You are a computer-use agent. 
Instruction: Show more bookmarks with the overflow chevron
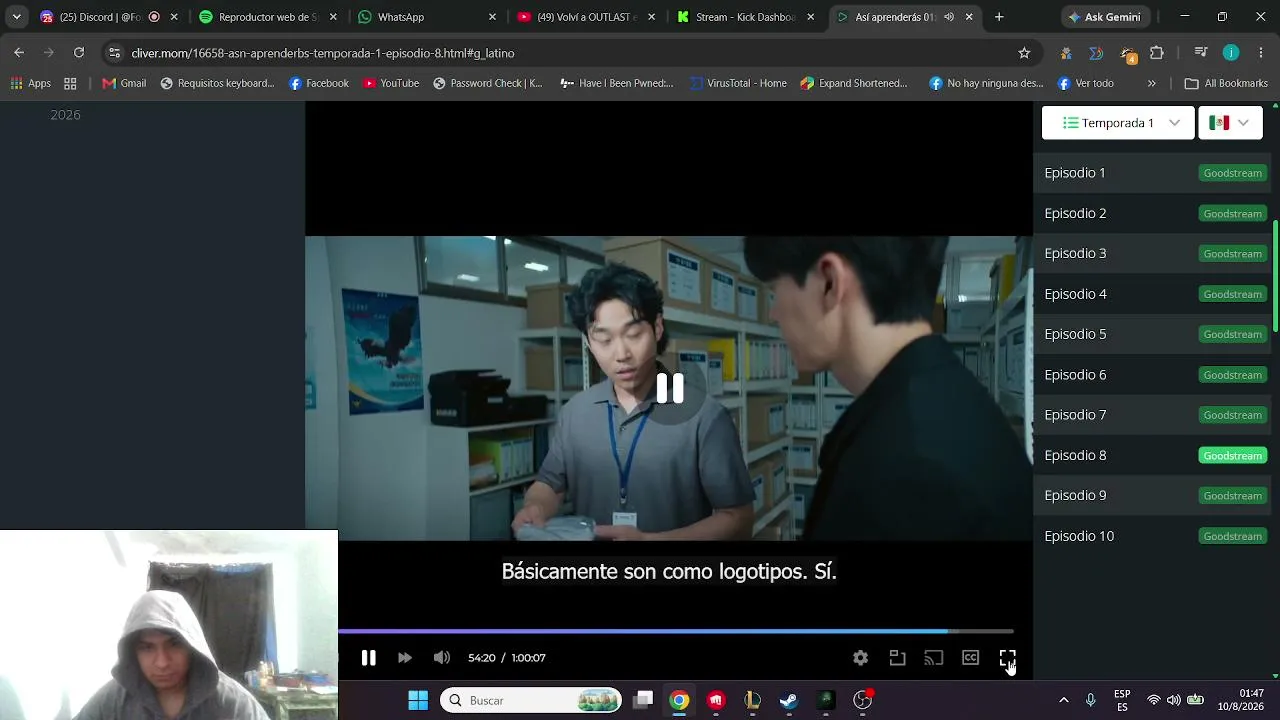tap(1152, 83)
